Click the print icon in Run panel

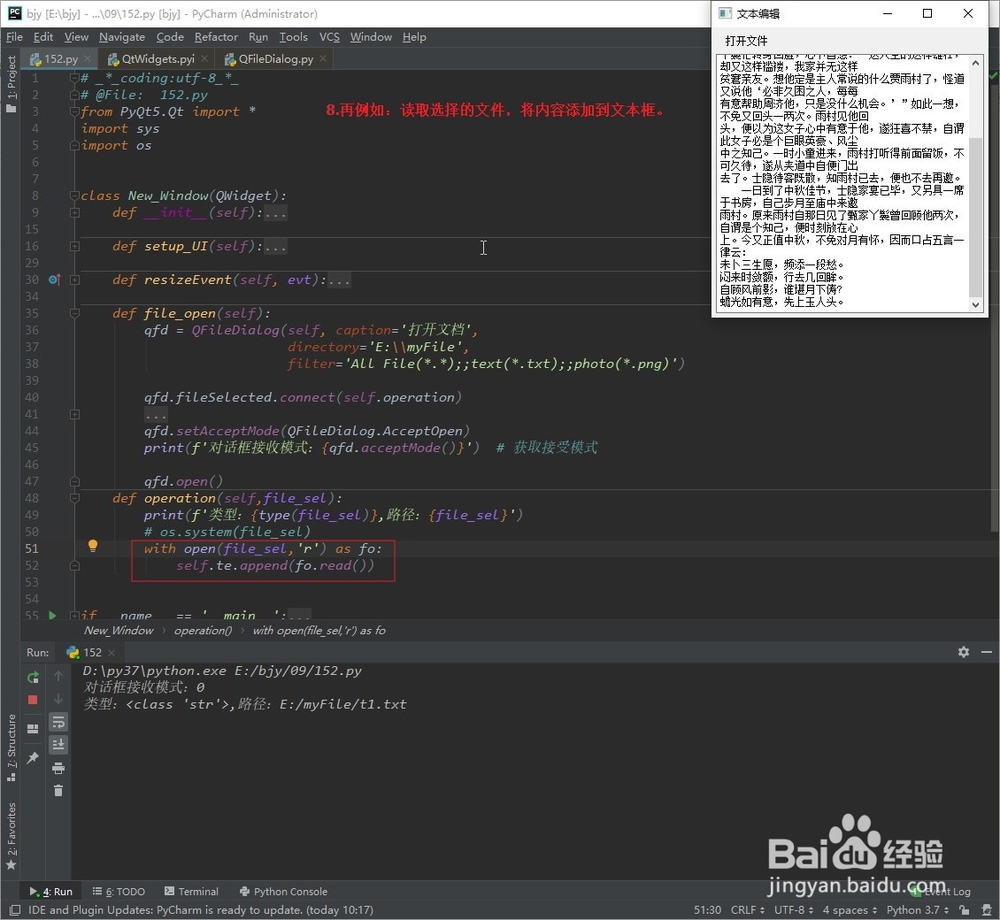pyautogui.click(x=58, y=768)
